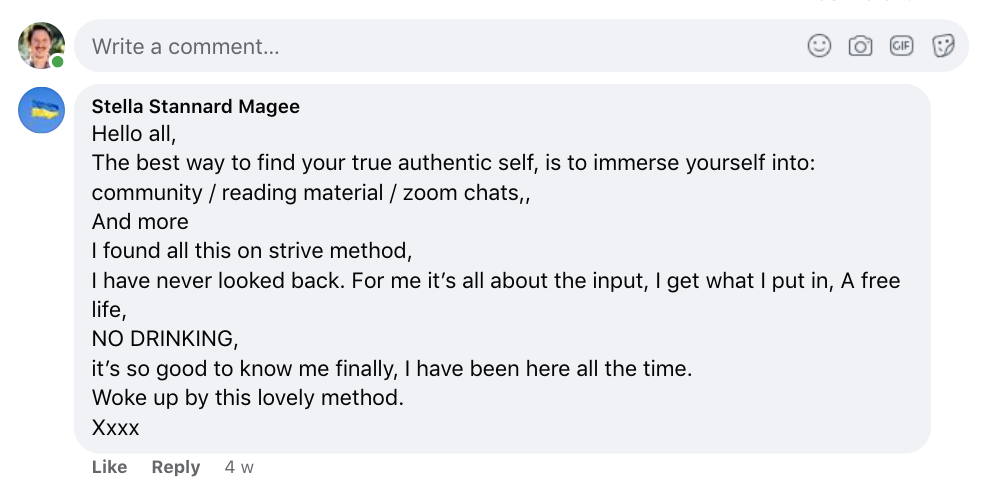Reply to Stella's comment
This screenshot has width=986, height=483.
point(175,467)
